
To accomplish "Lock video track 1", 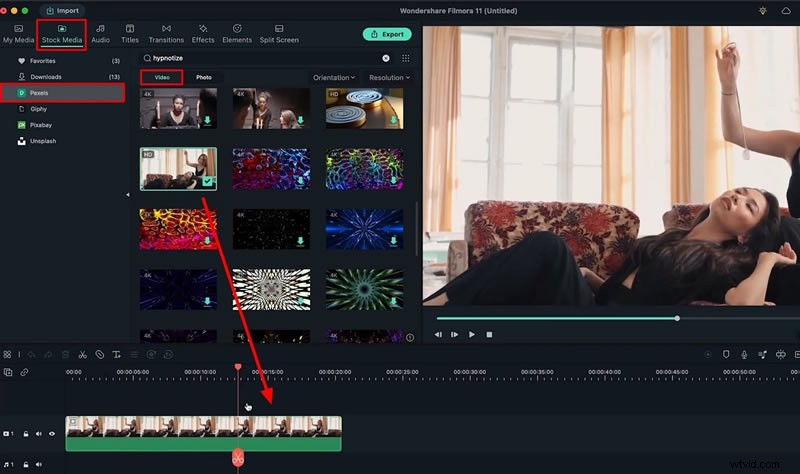I will pos(26,434).
